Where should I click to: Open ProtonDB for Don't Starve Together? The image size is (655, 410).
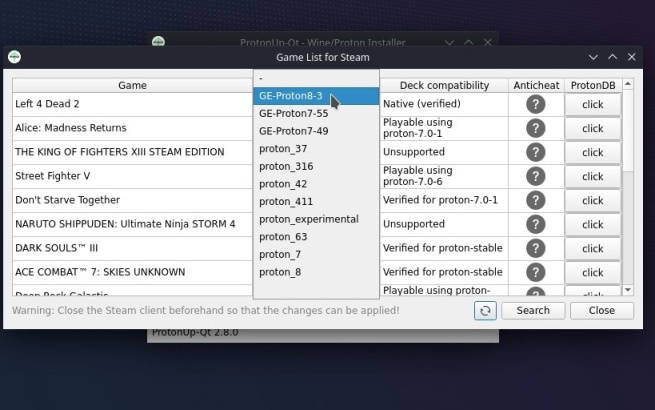click(x=593, y=201)
